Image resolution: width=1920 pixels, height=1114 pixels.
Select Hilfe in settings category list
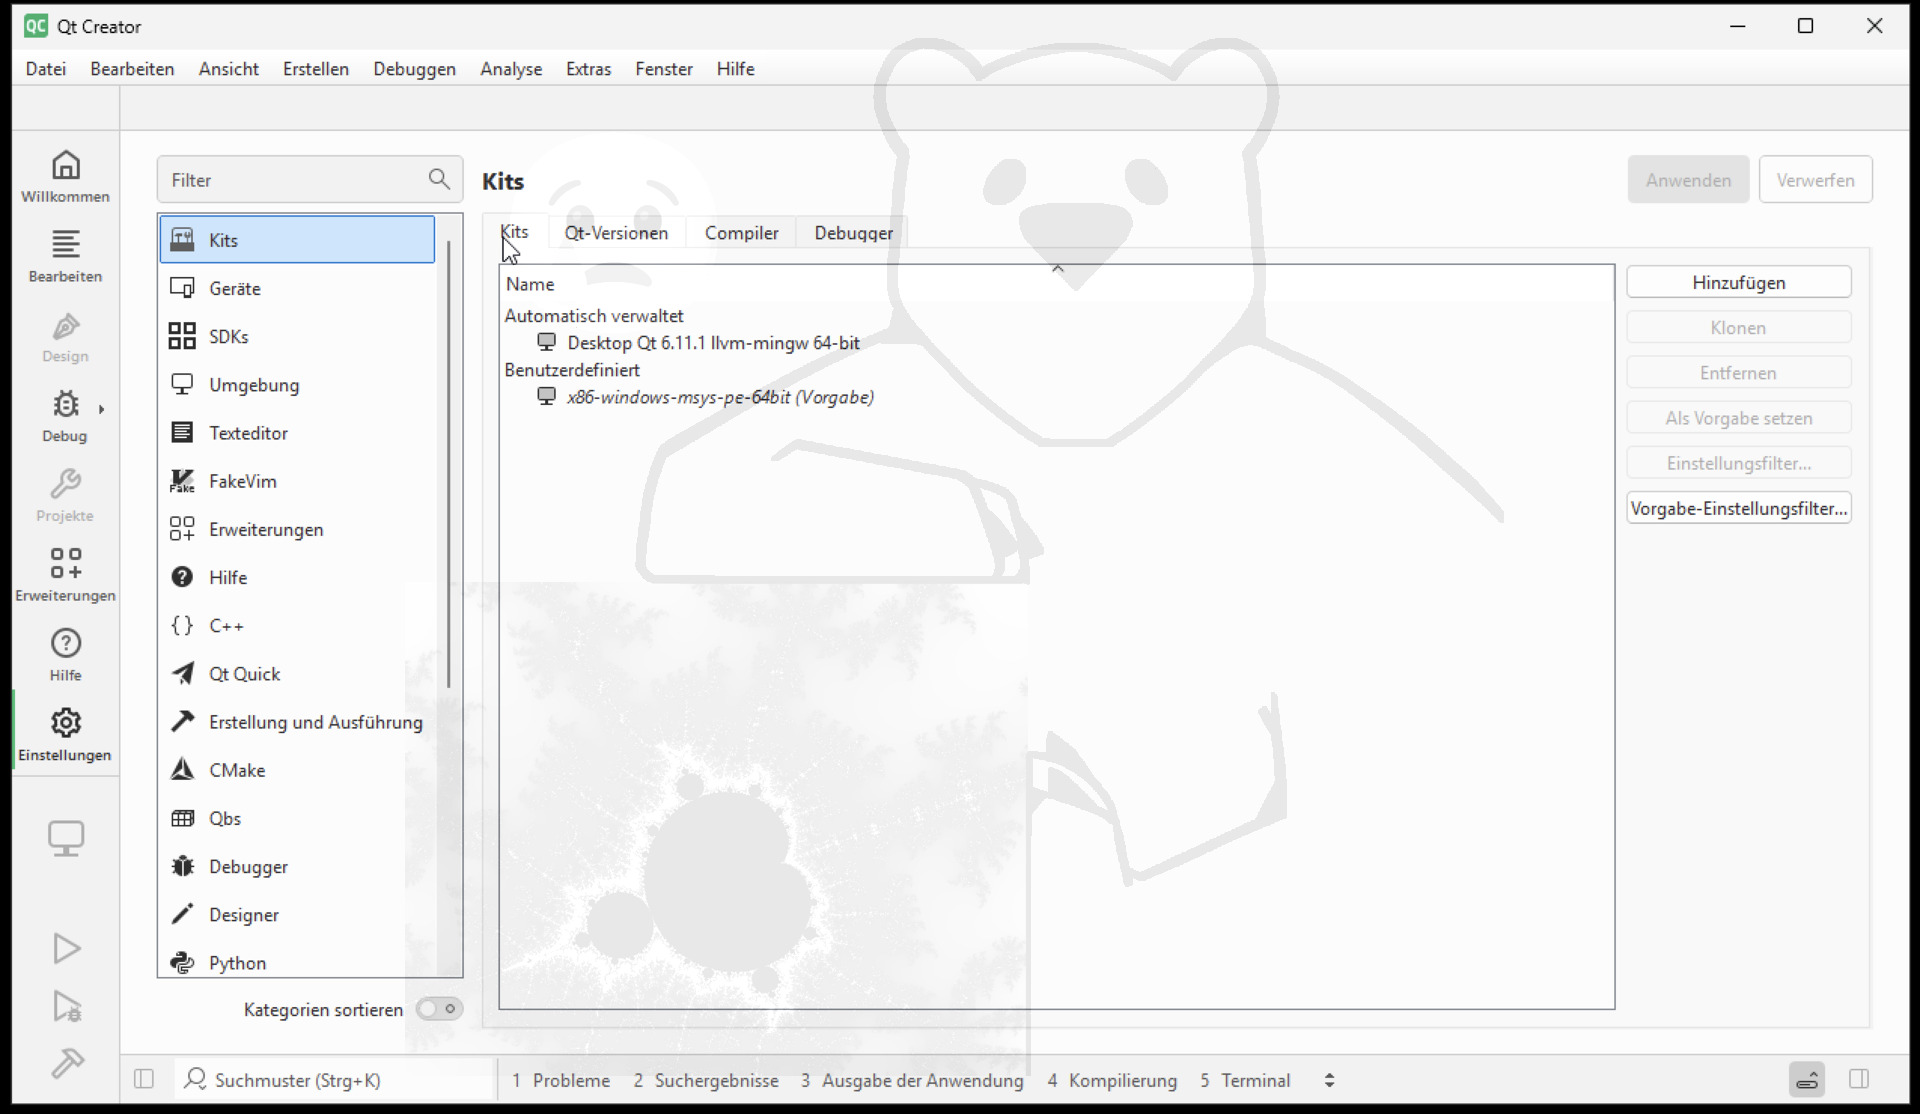[x=297, y=577]
